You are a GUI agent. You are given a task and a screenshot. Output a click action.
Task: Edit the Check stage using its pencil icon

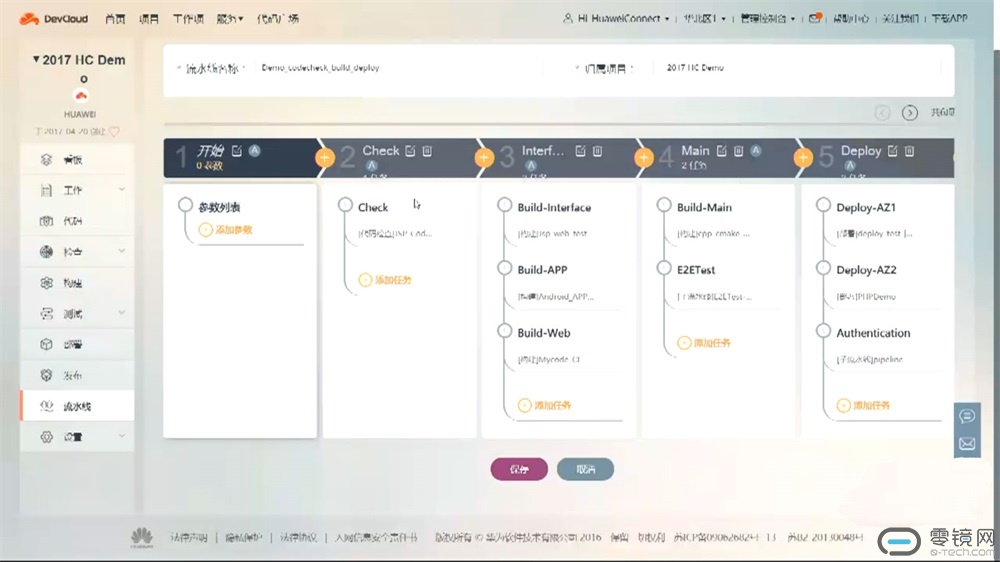pos(409,151)
